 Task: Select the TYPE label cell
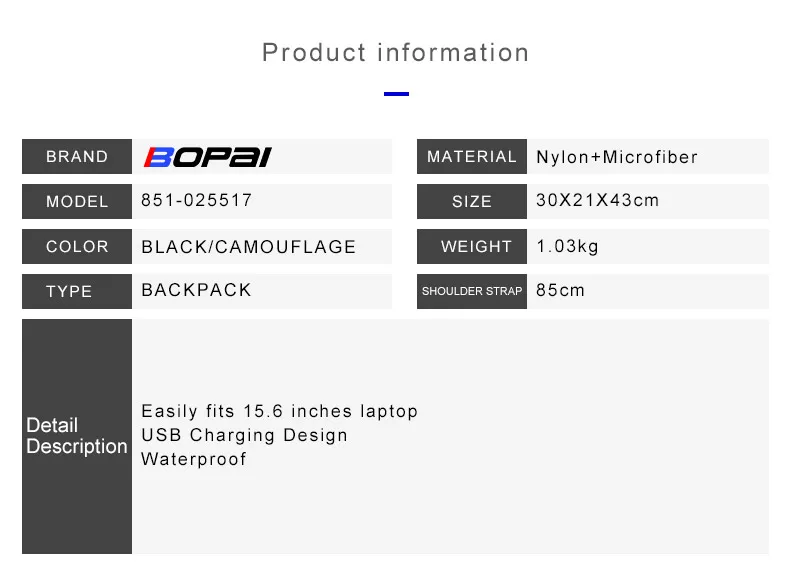pos(77,291)
